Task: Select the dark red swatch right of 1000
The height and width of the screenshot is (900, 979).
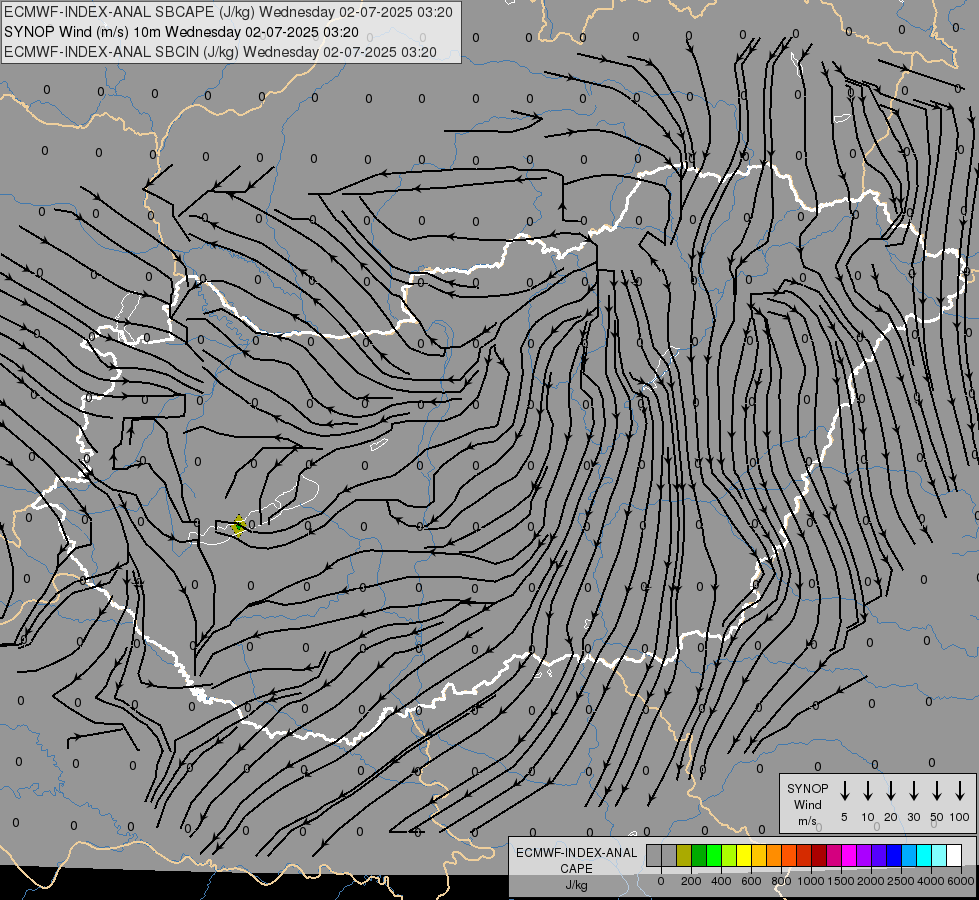Action: click(819, 855)
